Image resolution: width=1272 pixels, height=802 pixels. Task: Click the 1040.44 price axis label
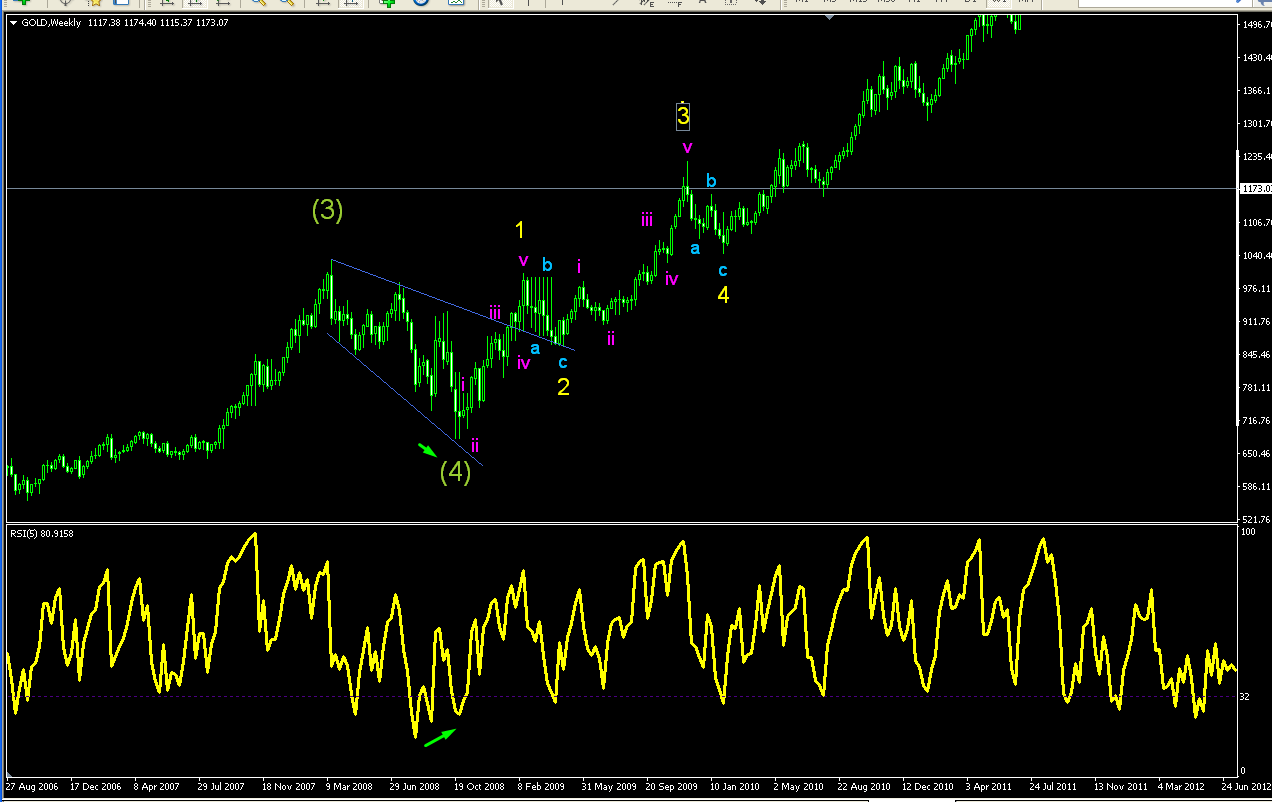1255,256
